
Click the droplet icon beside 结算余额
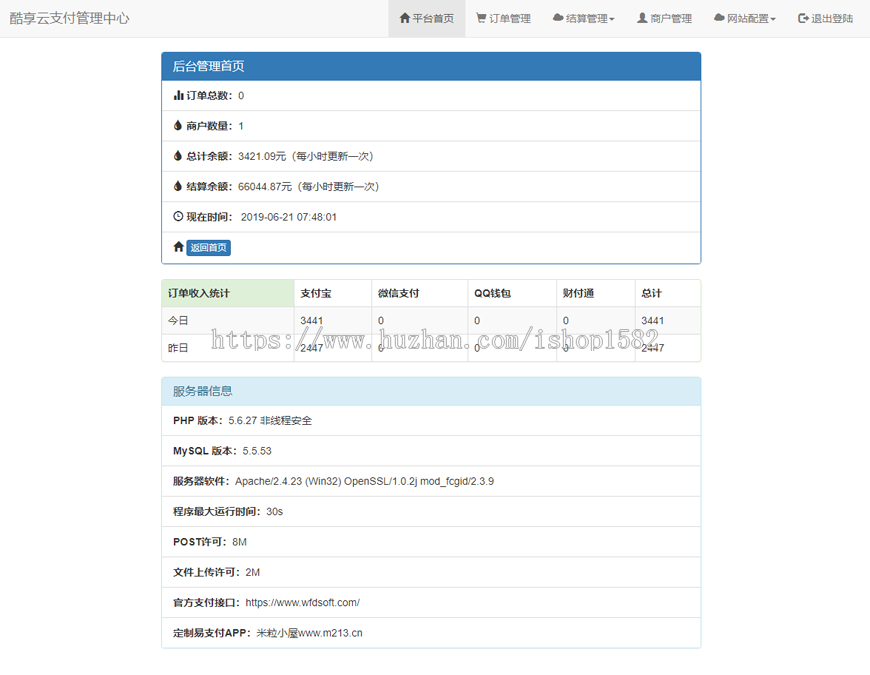pos(177,184)
